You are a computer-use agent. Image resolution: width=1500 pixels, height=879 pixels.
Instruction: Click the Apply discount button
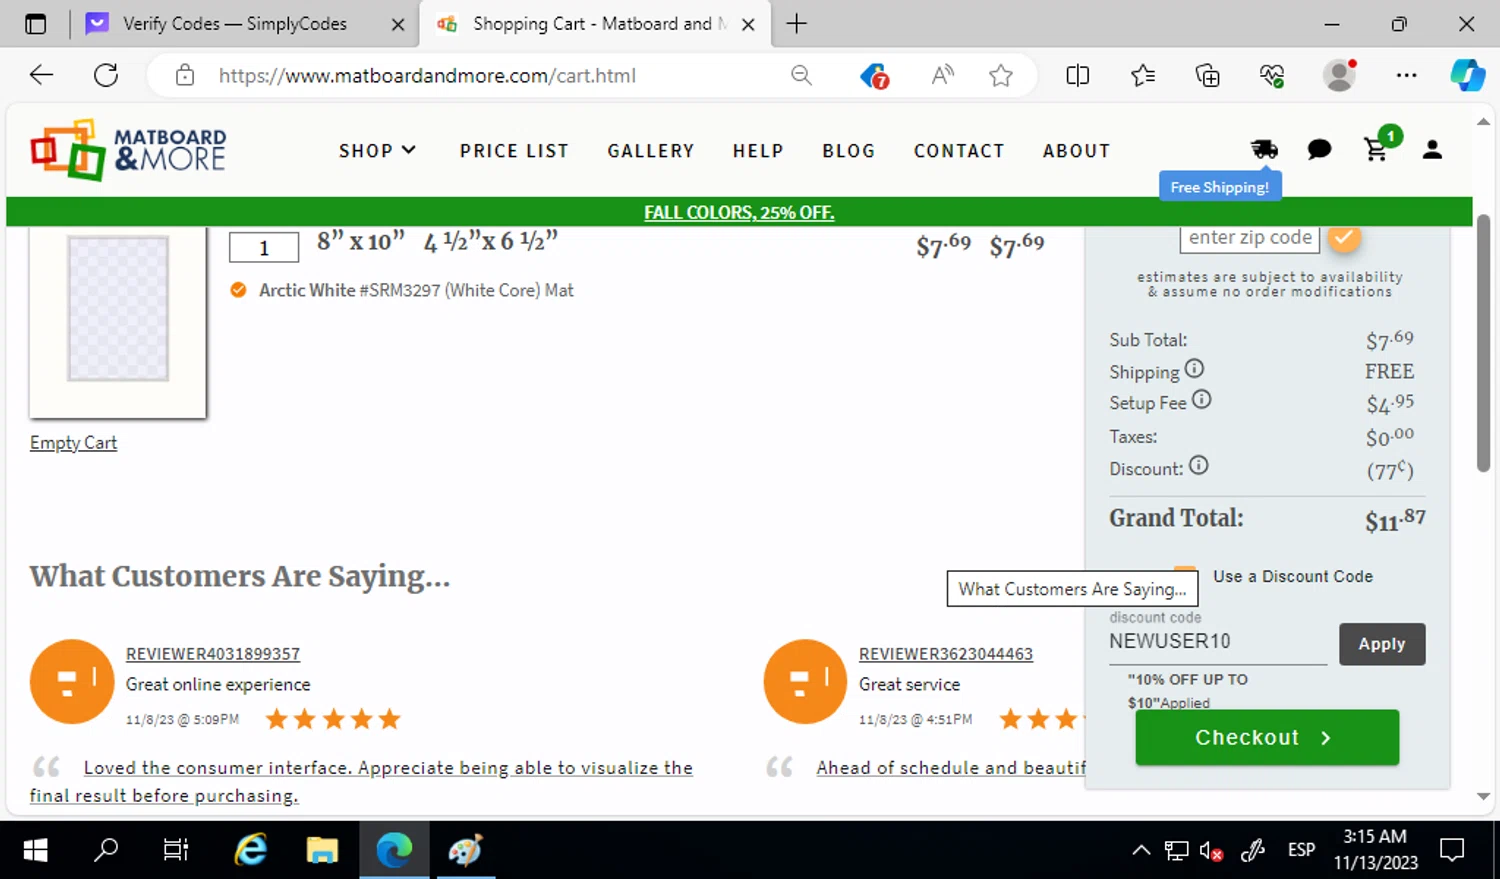[x=1382, y=644]
